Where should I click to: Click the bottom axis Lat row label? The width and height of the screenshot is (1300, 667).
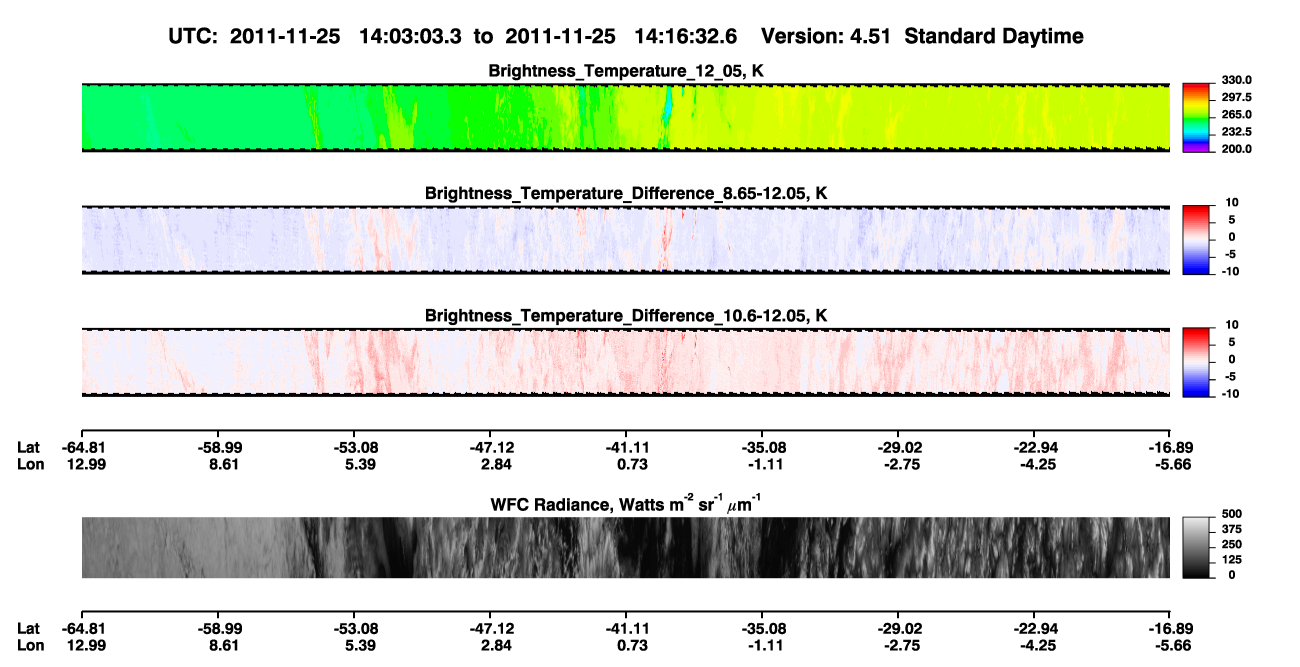28,628
